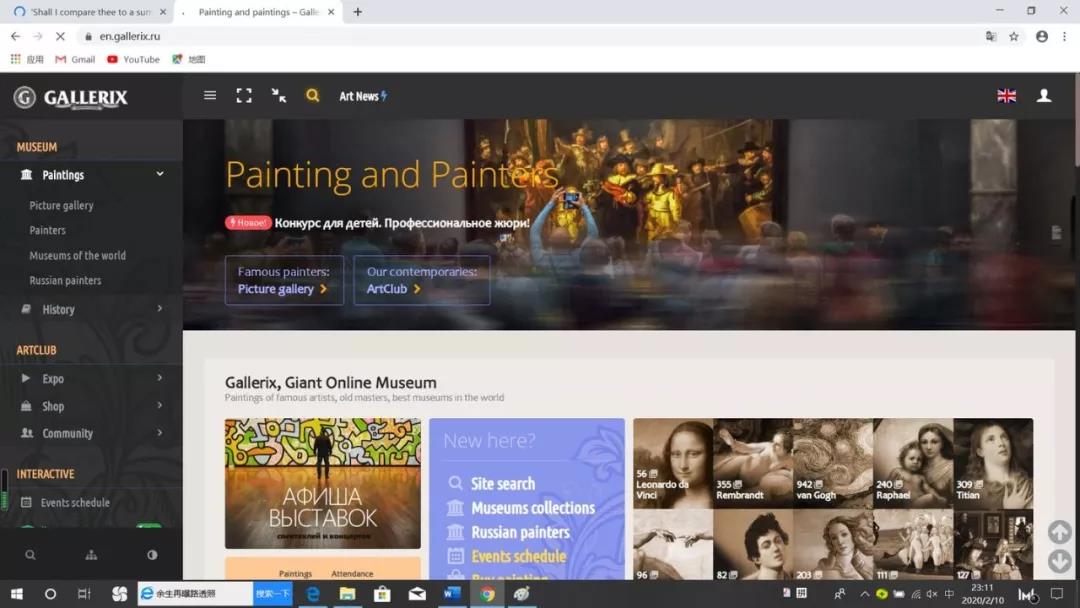Viewport: 1080px width, 608px height.
Task: Click the hamburger menu icon in header
Action: click(x=210, y=96)
